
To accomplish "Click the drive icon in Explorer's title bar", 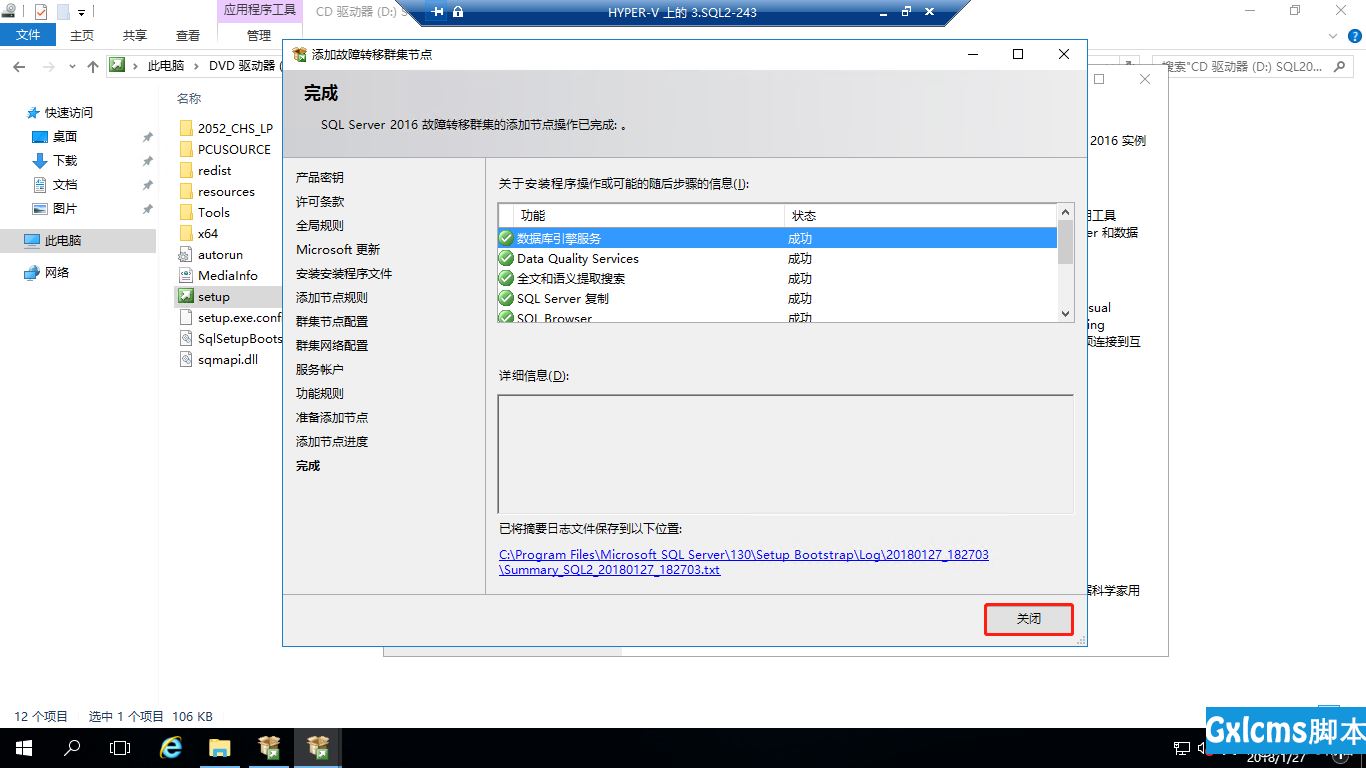I will click(x=8, y=12).
